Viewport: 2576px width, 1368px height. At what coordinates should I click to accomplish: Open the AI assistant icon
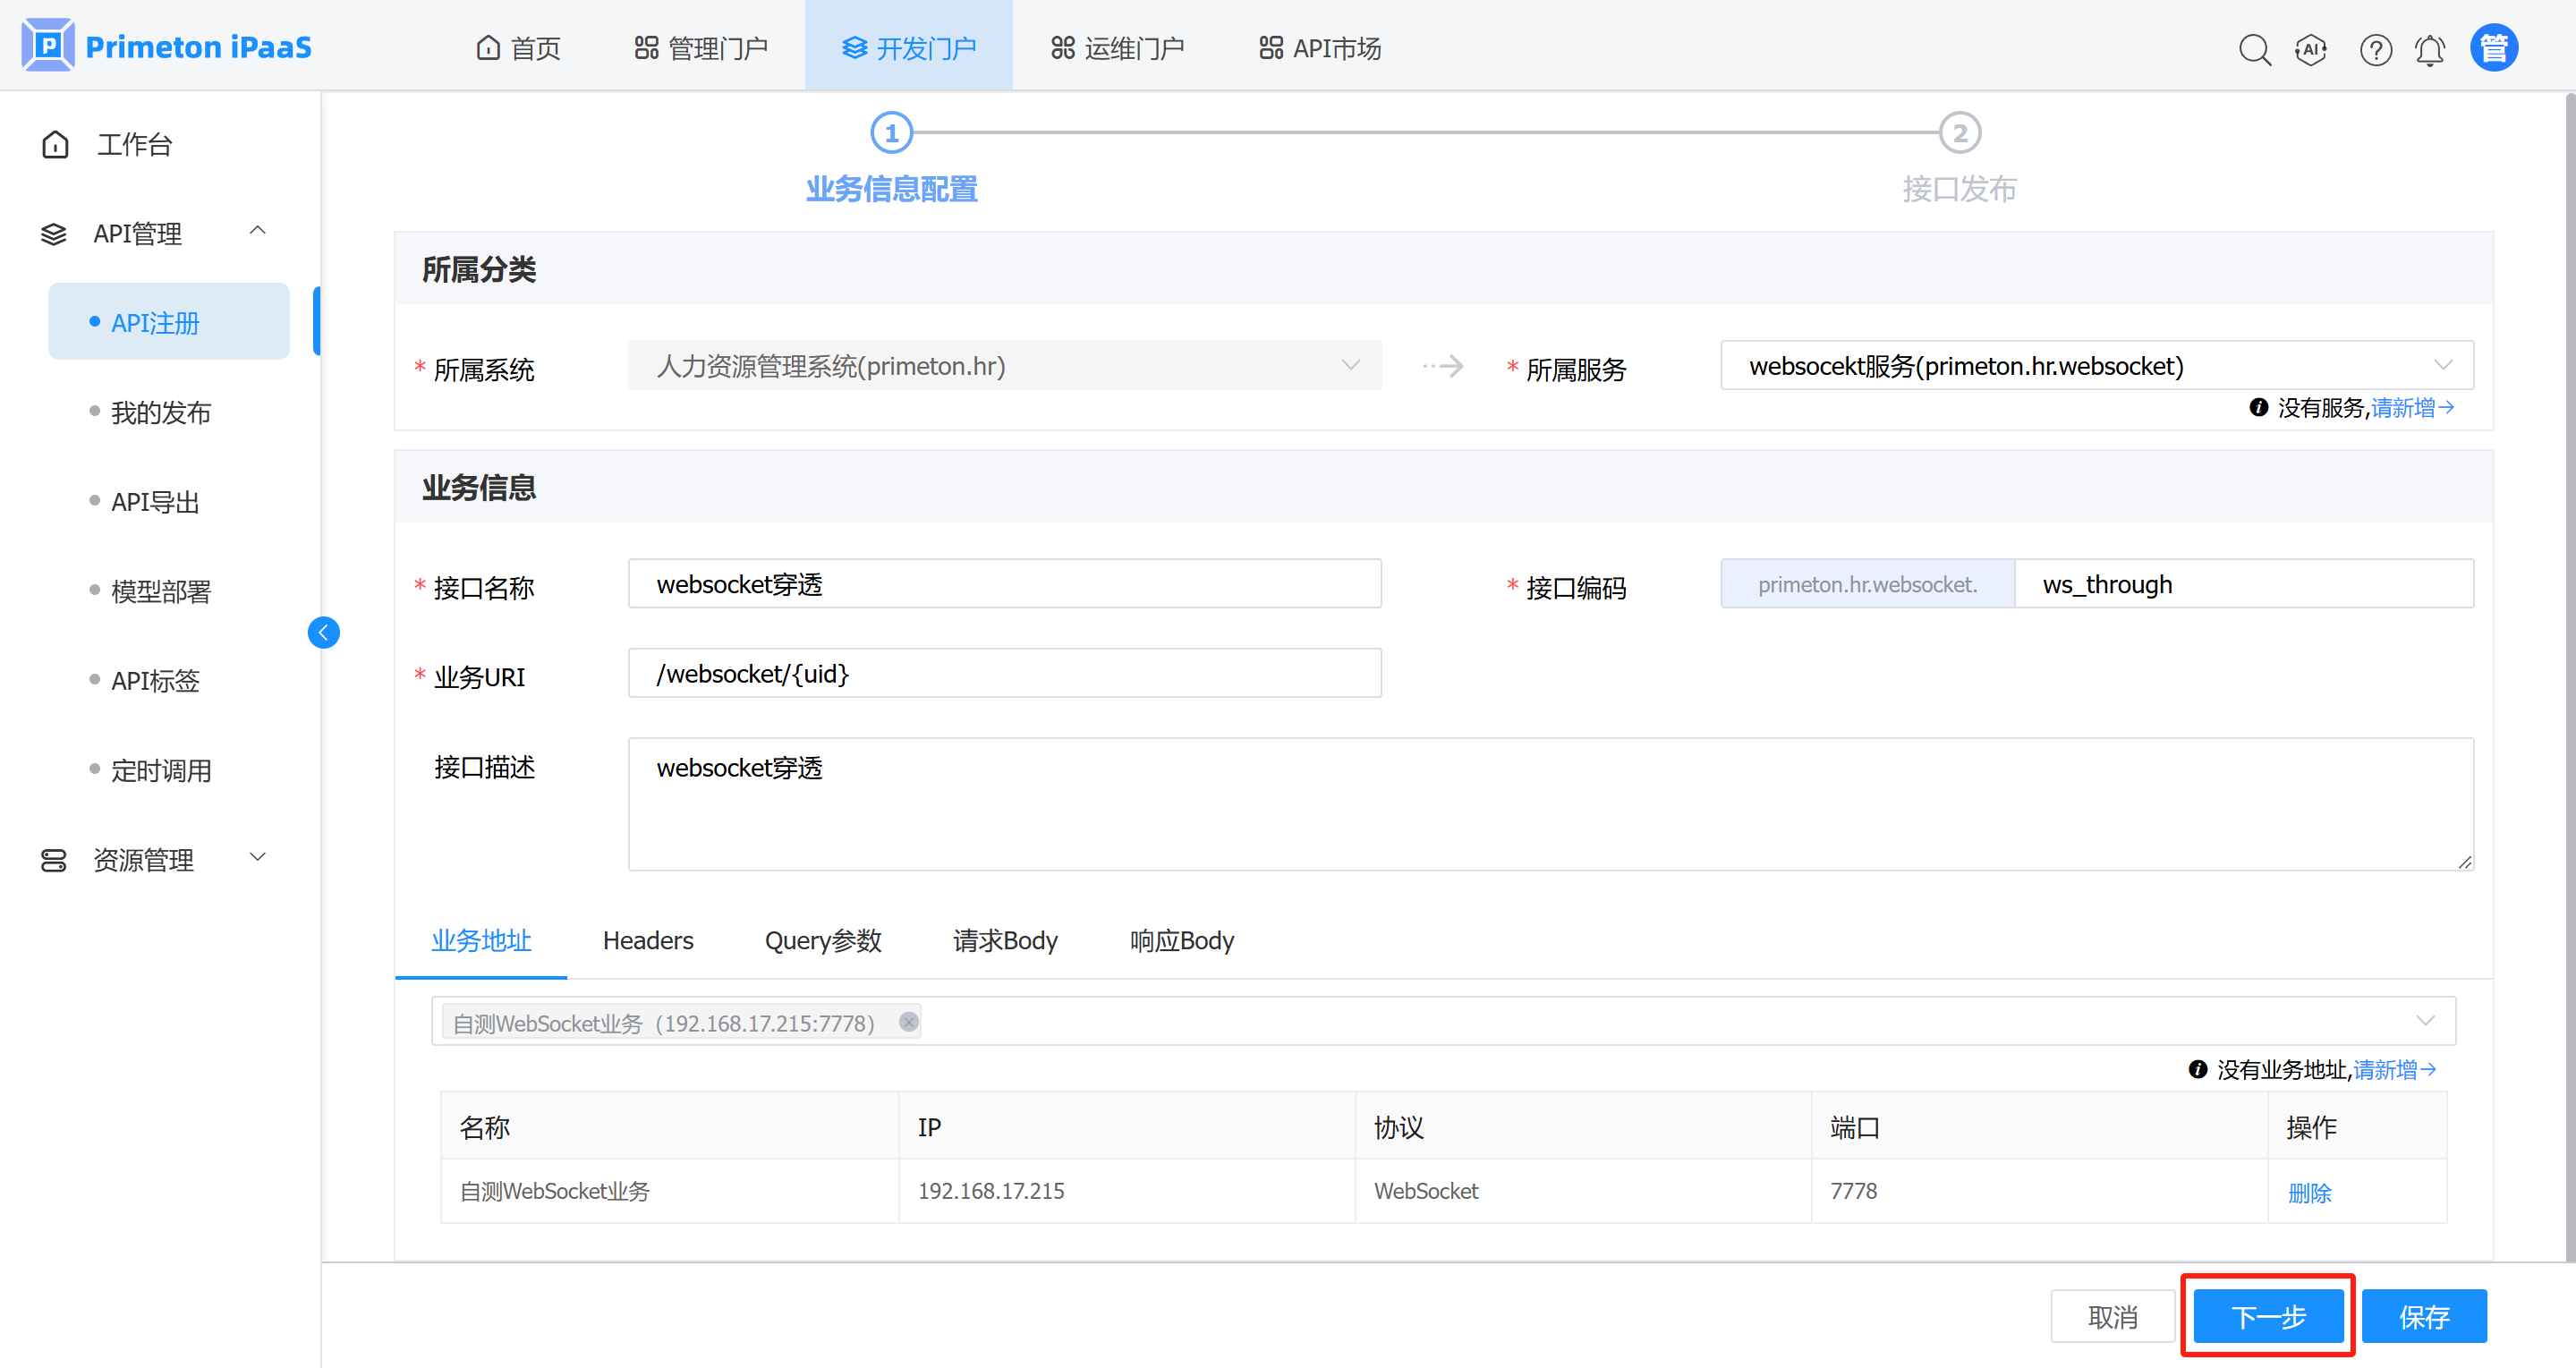click(x=2311, y=49)
